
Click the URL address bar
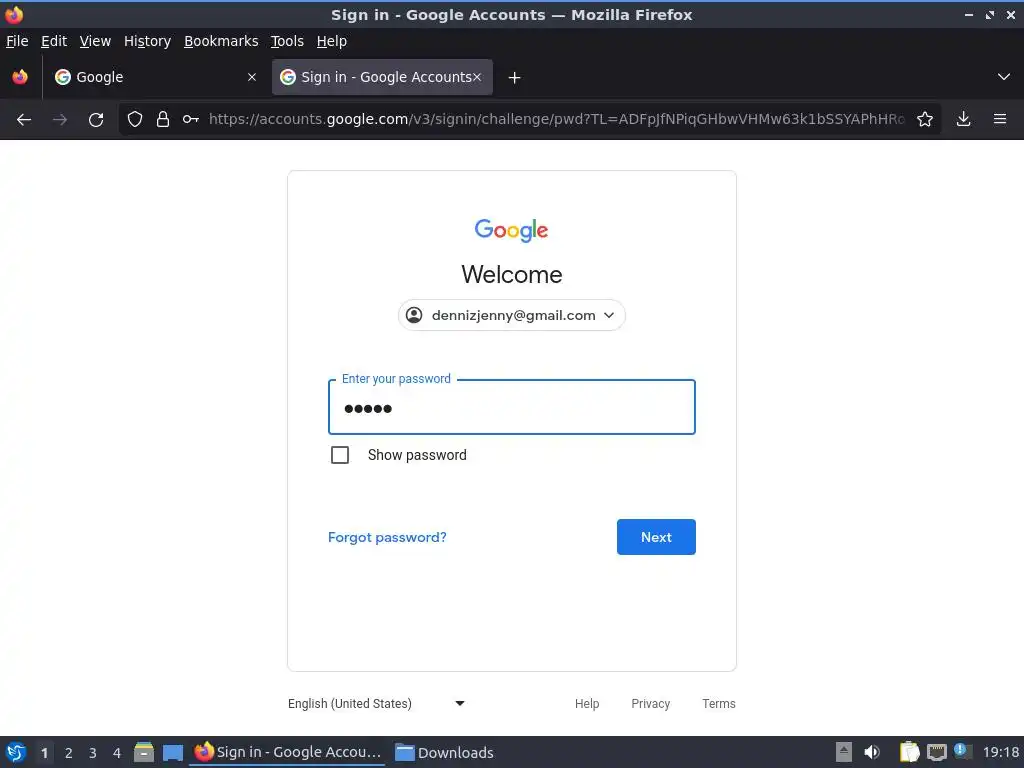click(556, 119)
